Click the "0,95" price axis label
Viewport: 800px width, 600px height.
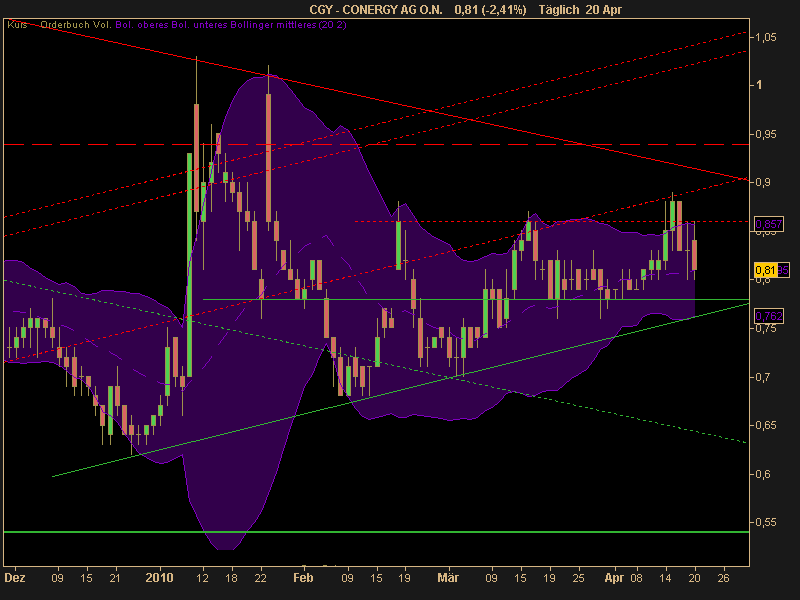[766, 134]
